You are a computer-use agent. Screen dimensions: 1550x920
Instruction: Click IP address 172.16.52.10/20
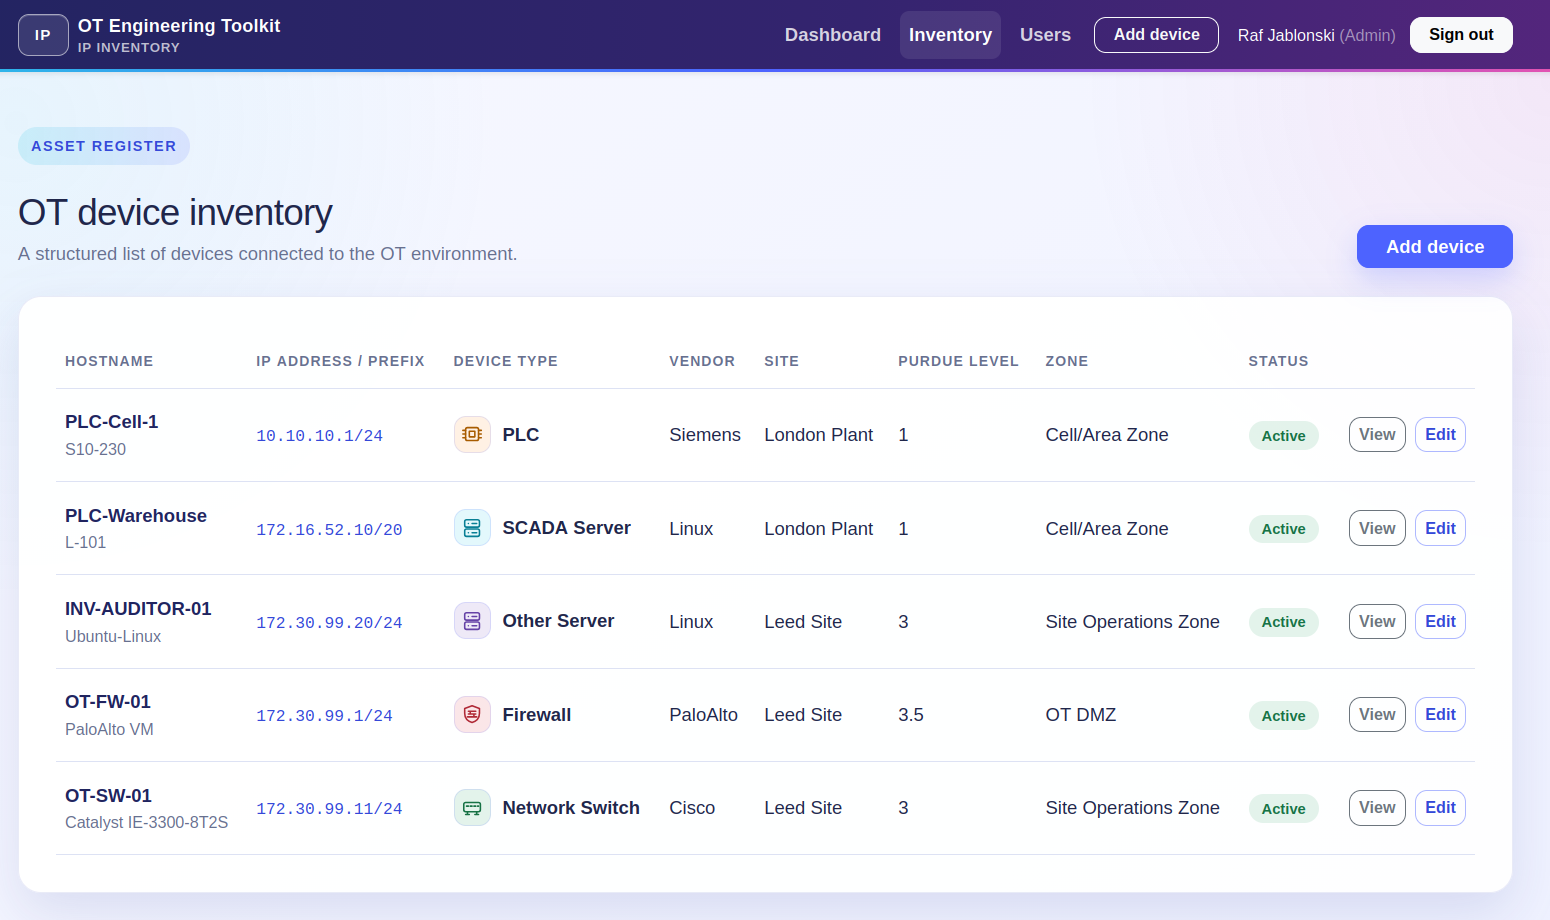click(x=329, y=530)
